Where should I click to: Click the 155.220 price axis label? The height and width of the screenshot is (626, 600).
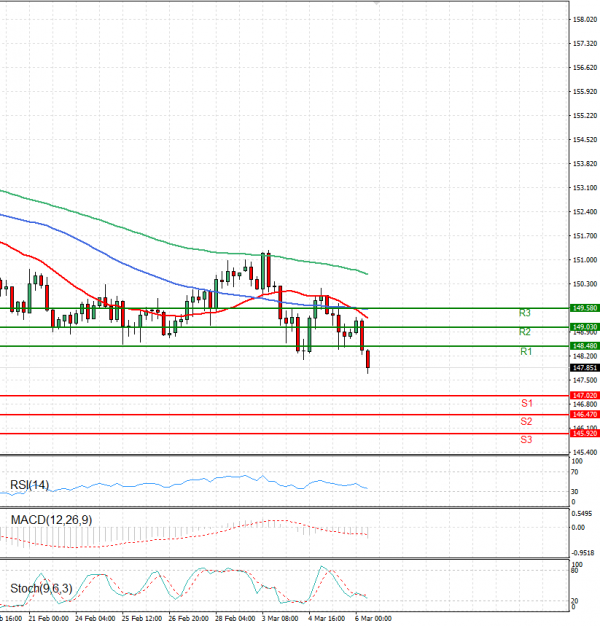585,115
